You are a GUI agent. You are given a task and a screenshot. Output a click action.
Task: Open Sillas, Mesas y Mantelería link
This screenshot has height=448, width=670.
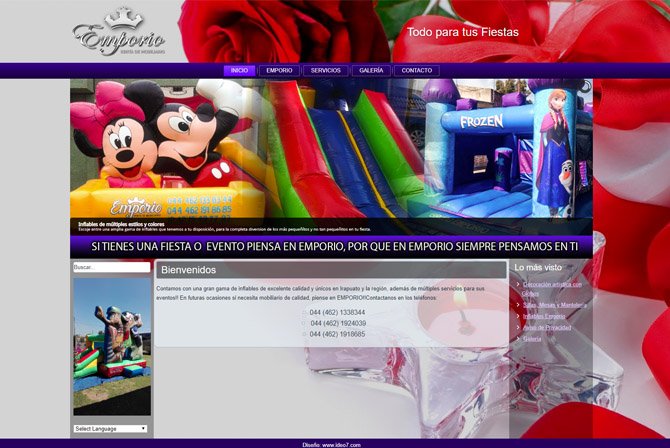[x=554, y=304]
